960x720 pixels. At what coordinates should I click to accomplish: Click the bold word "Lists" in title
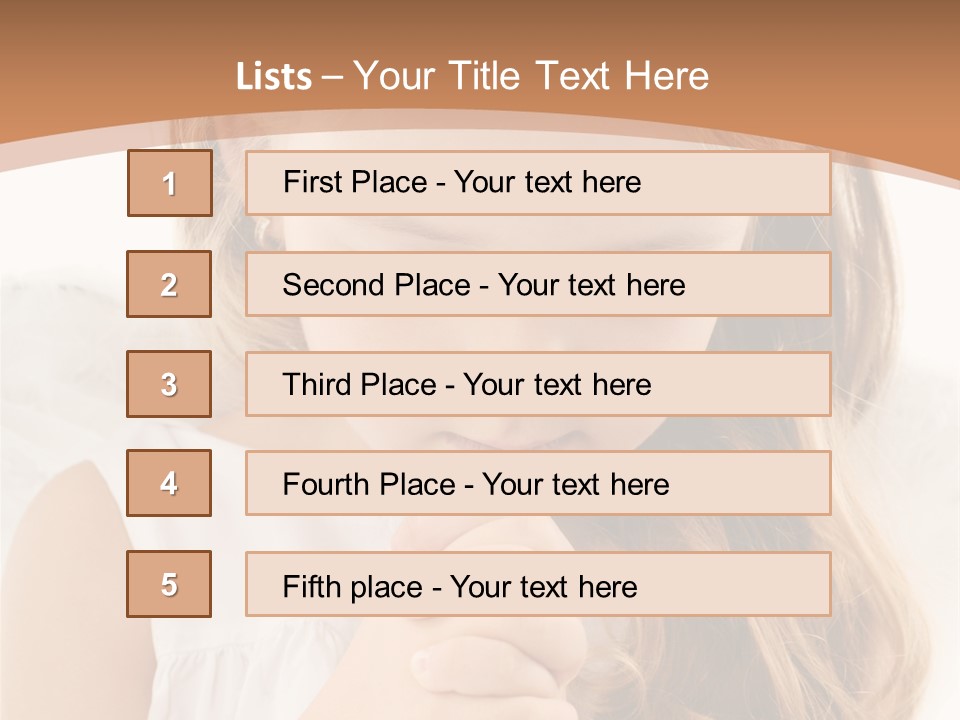coord(274,77)
